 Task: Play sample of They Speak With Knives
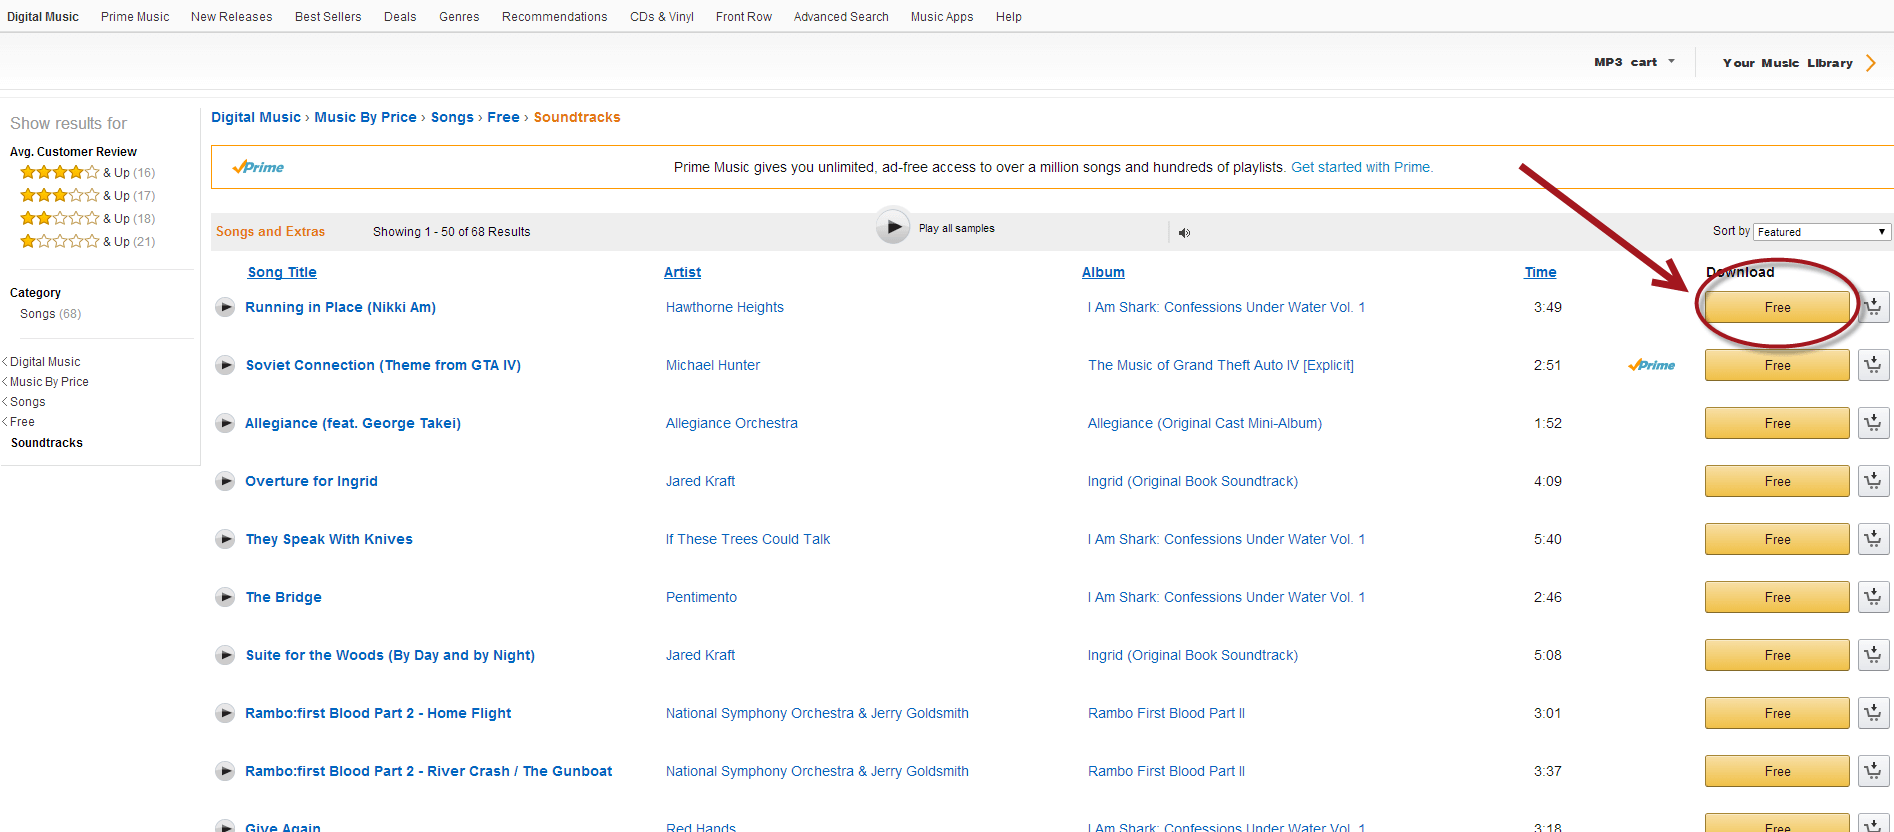point(225,539)
